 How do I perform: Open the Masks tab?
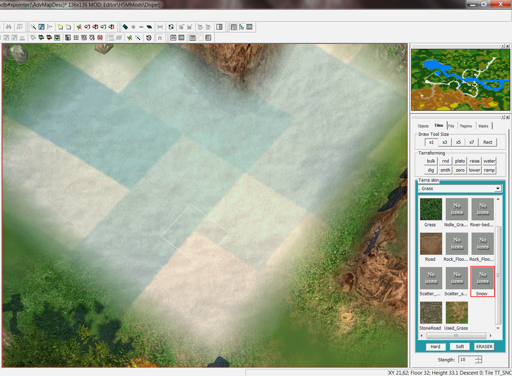pos(483,126)
